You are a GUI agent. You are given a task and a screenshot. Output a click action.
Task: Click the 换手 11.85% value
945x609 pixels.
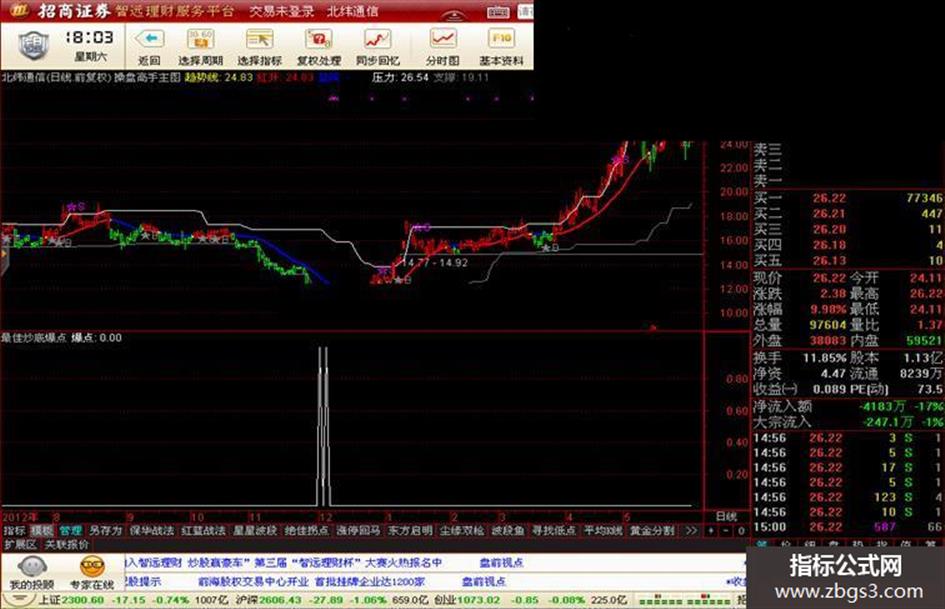pyautogui.click(x=824, y=358)
